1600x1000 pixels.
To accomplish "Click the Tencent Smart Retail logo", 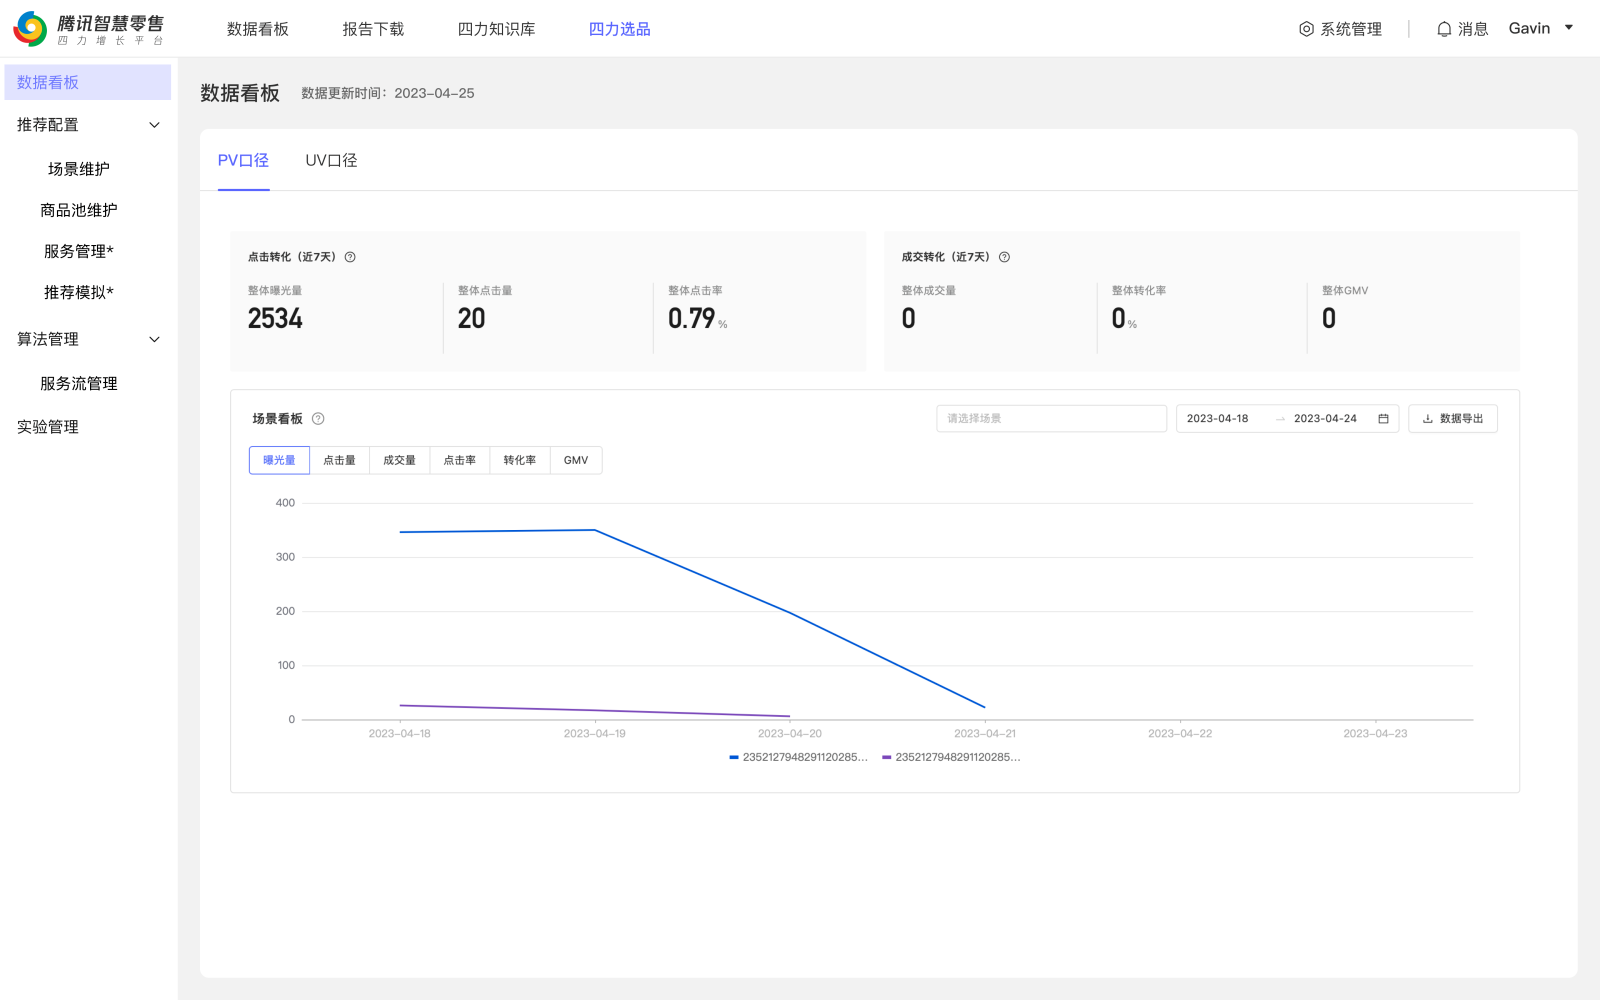I will click(88, 29).
